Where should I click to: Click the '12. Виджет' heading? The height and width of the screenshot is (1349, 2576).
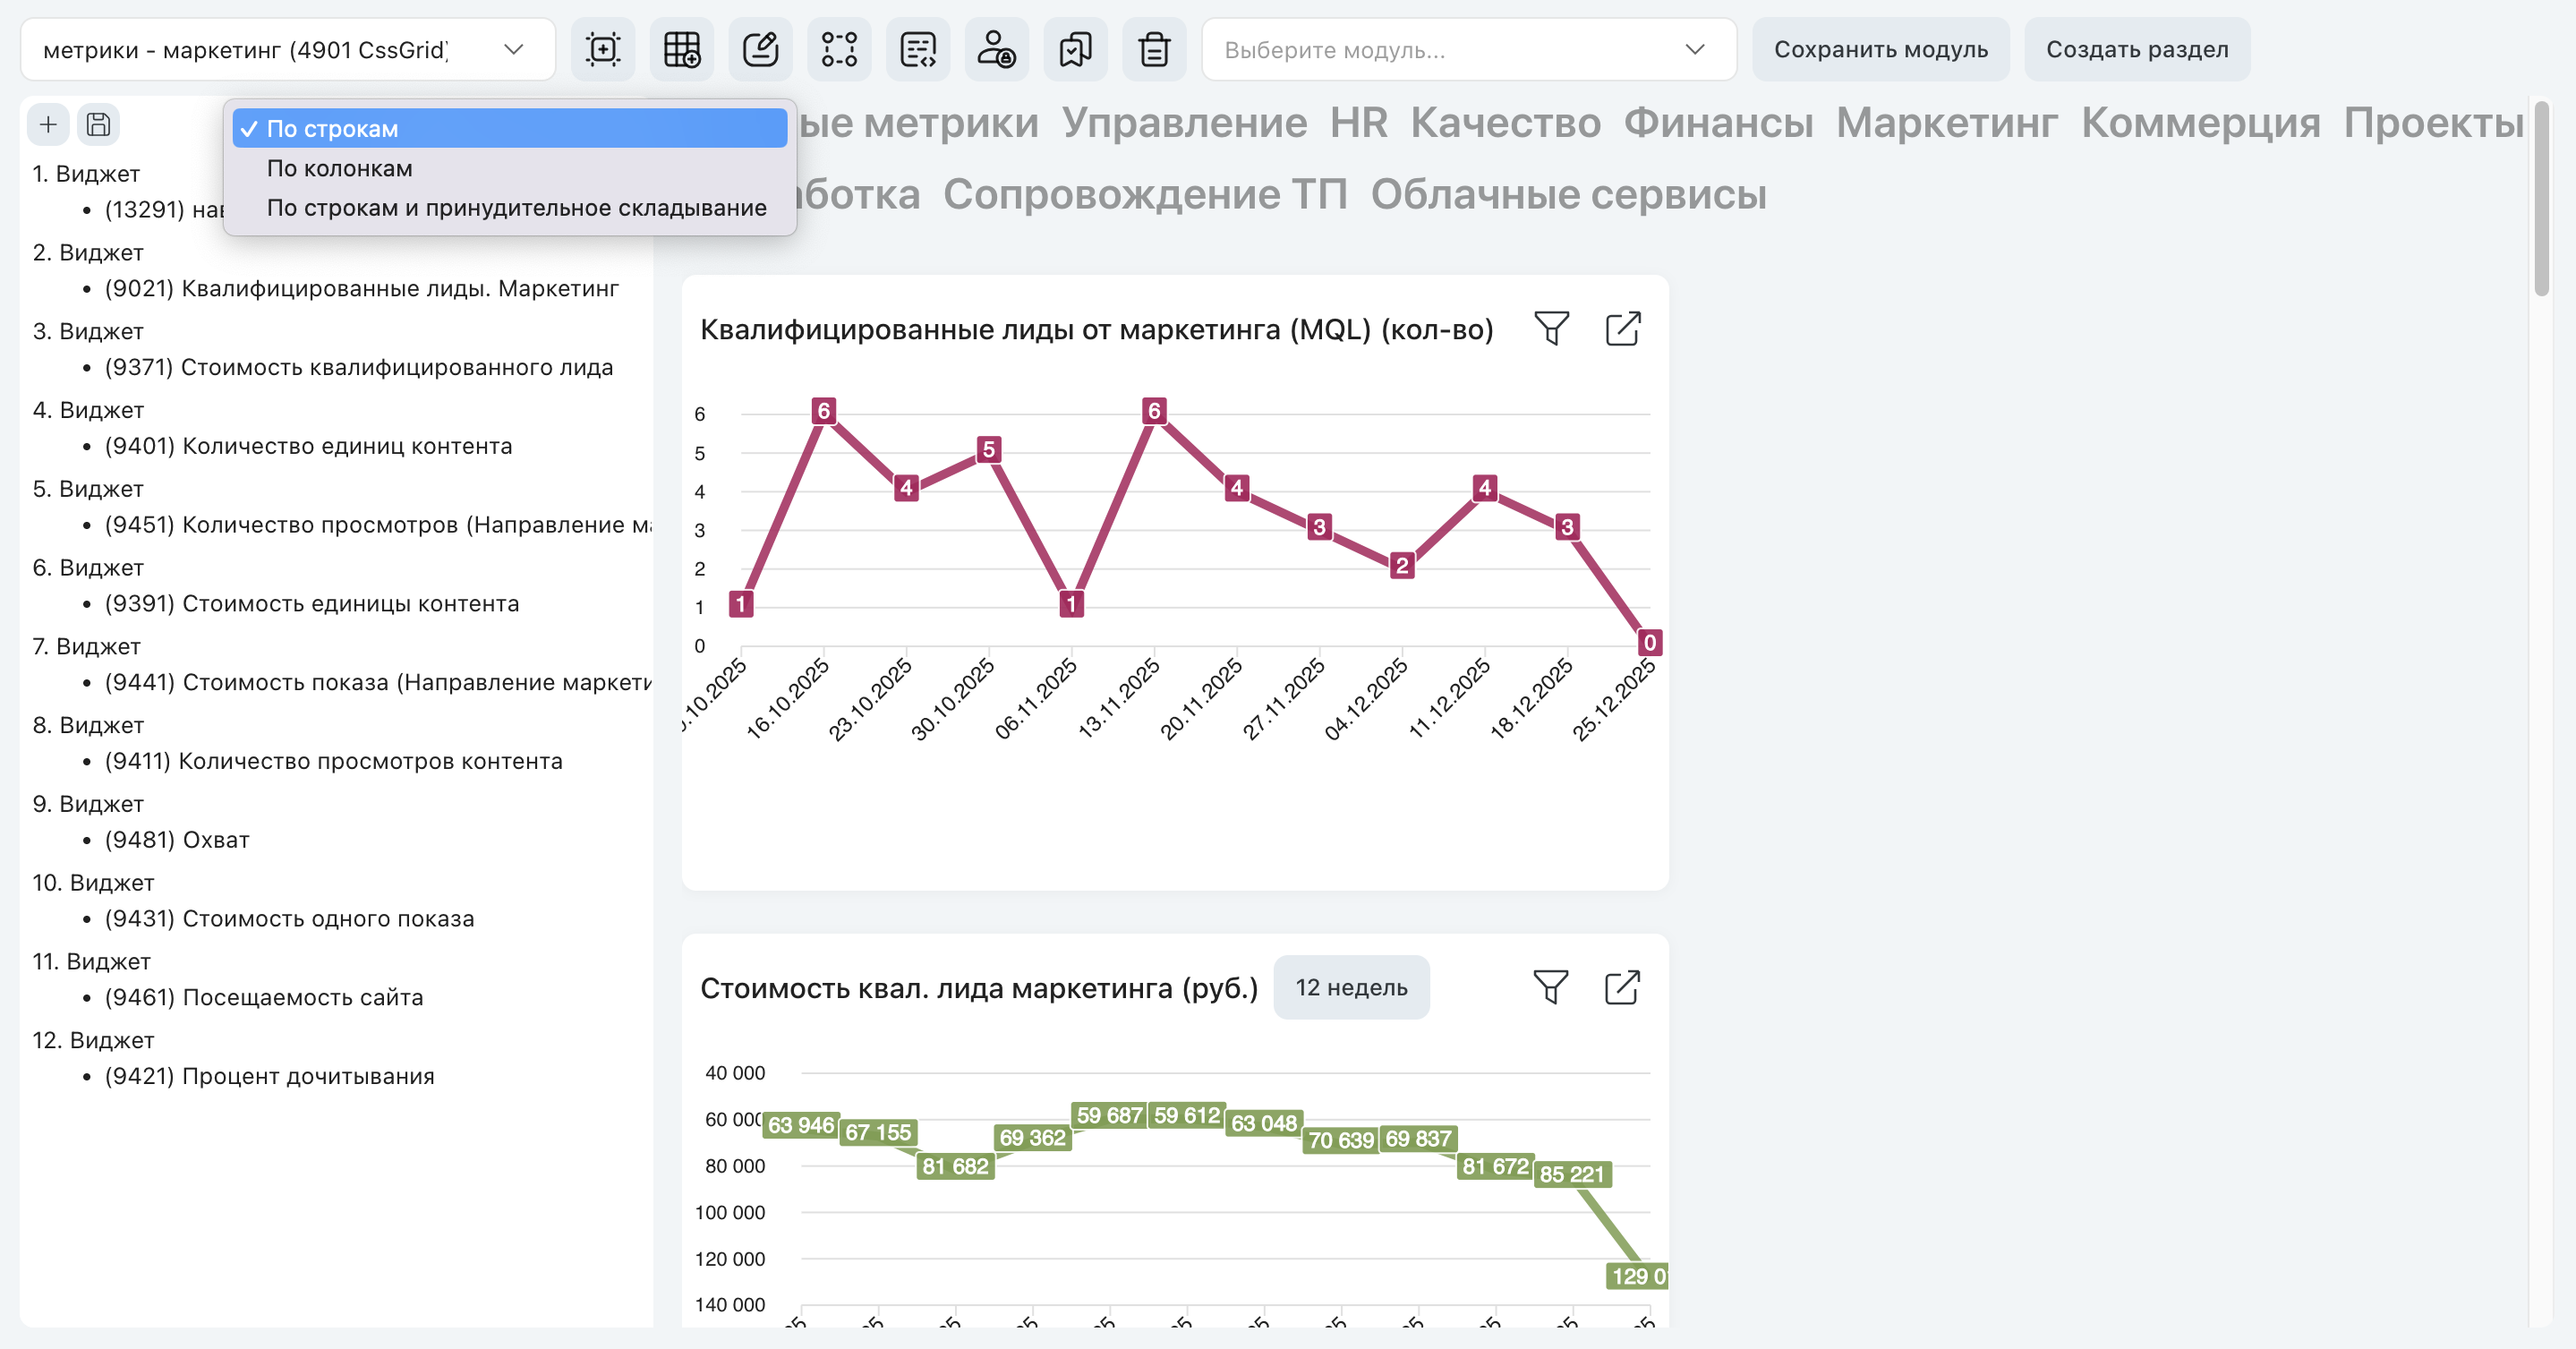(93, 1041)
